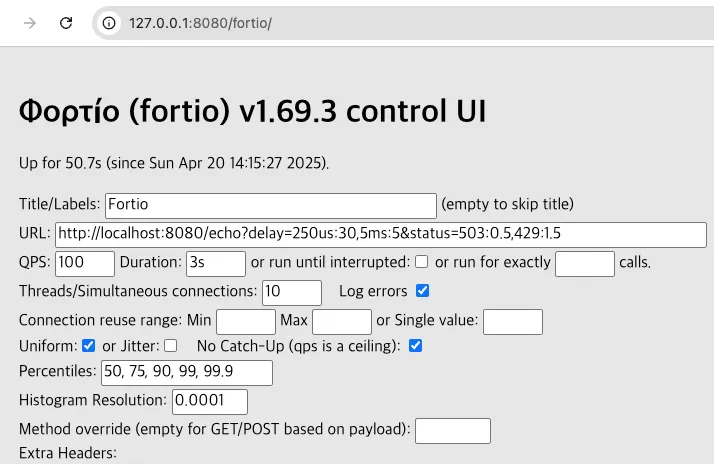Open the site information icon in the address bar
714x464 pixels.
pyautogui.click(x=109, y=23)
